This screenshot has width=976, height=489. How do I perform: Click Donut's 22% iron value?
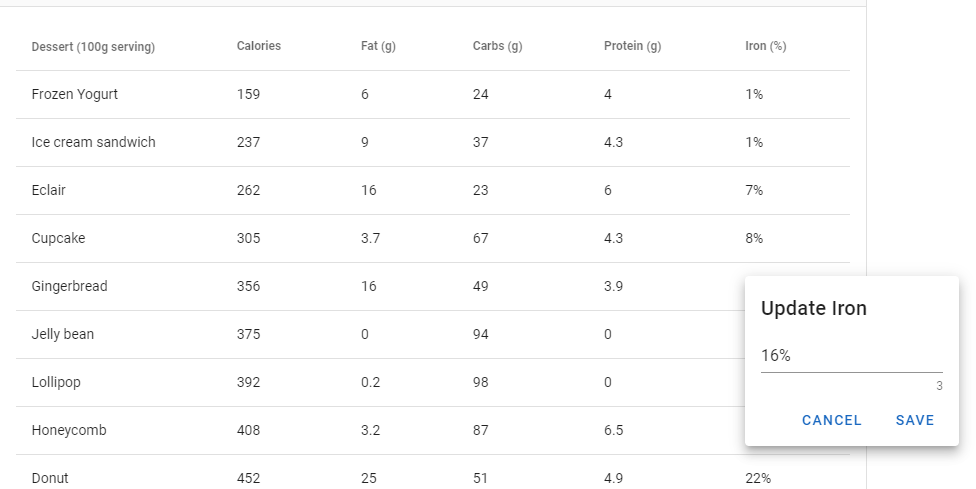pyautogui.click(x=758, y=478)
